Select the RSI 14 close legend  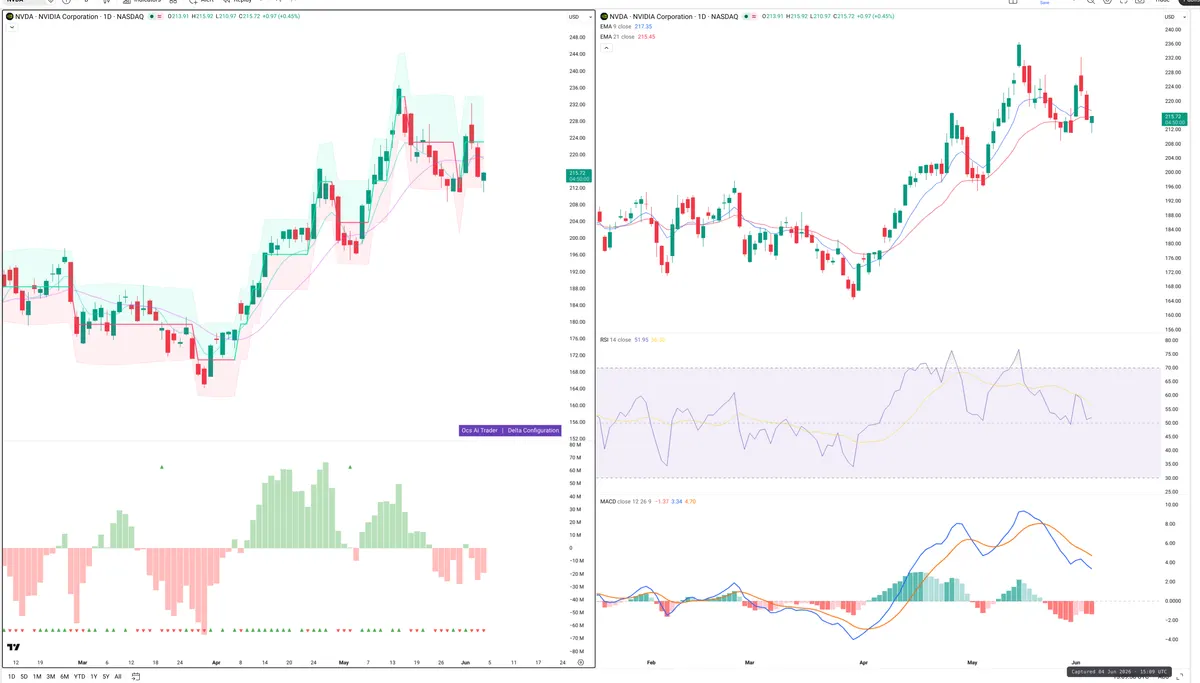[x=631, y=340]
